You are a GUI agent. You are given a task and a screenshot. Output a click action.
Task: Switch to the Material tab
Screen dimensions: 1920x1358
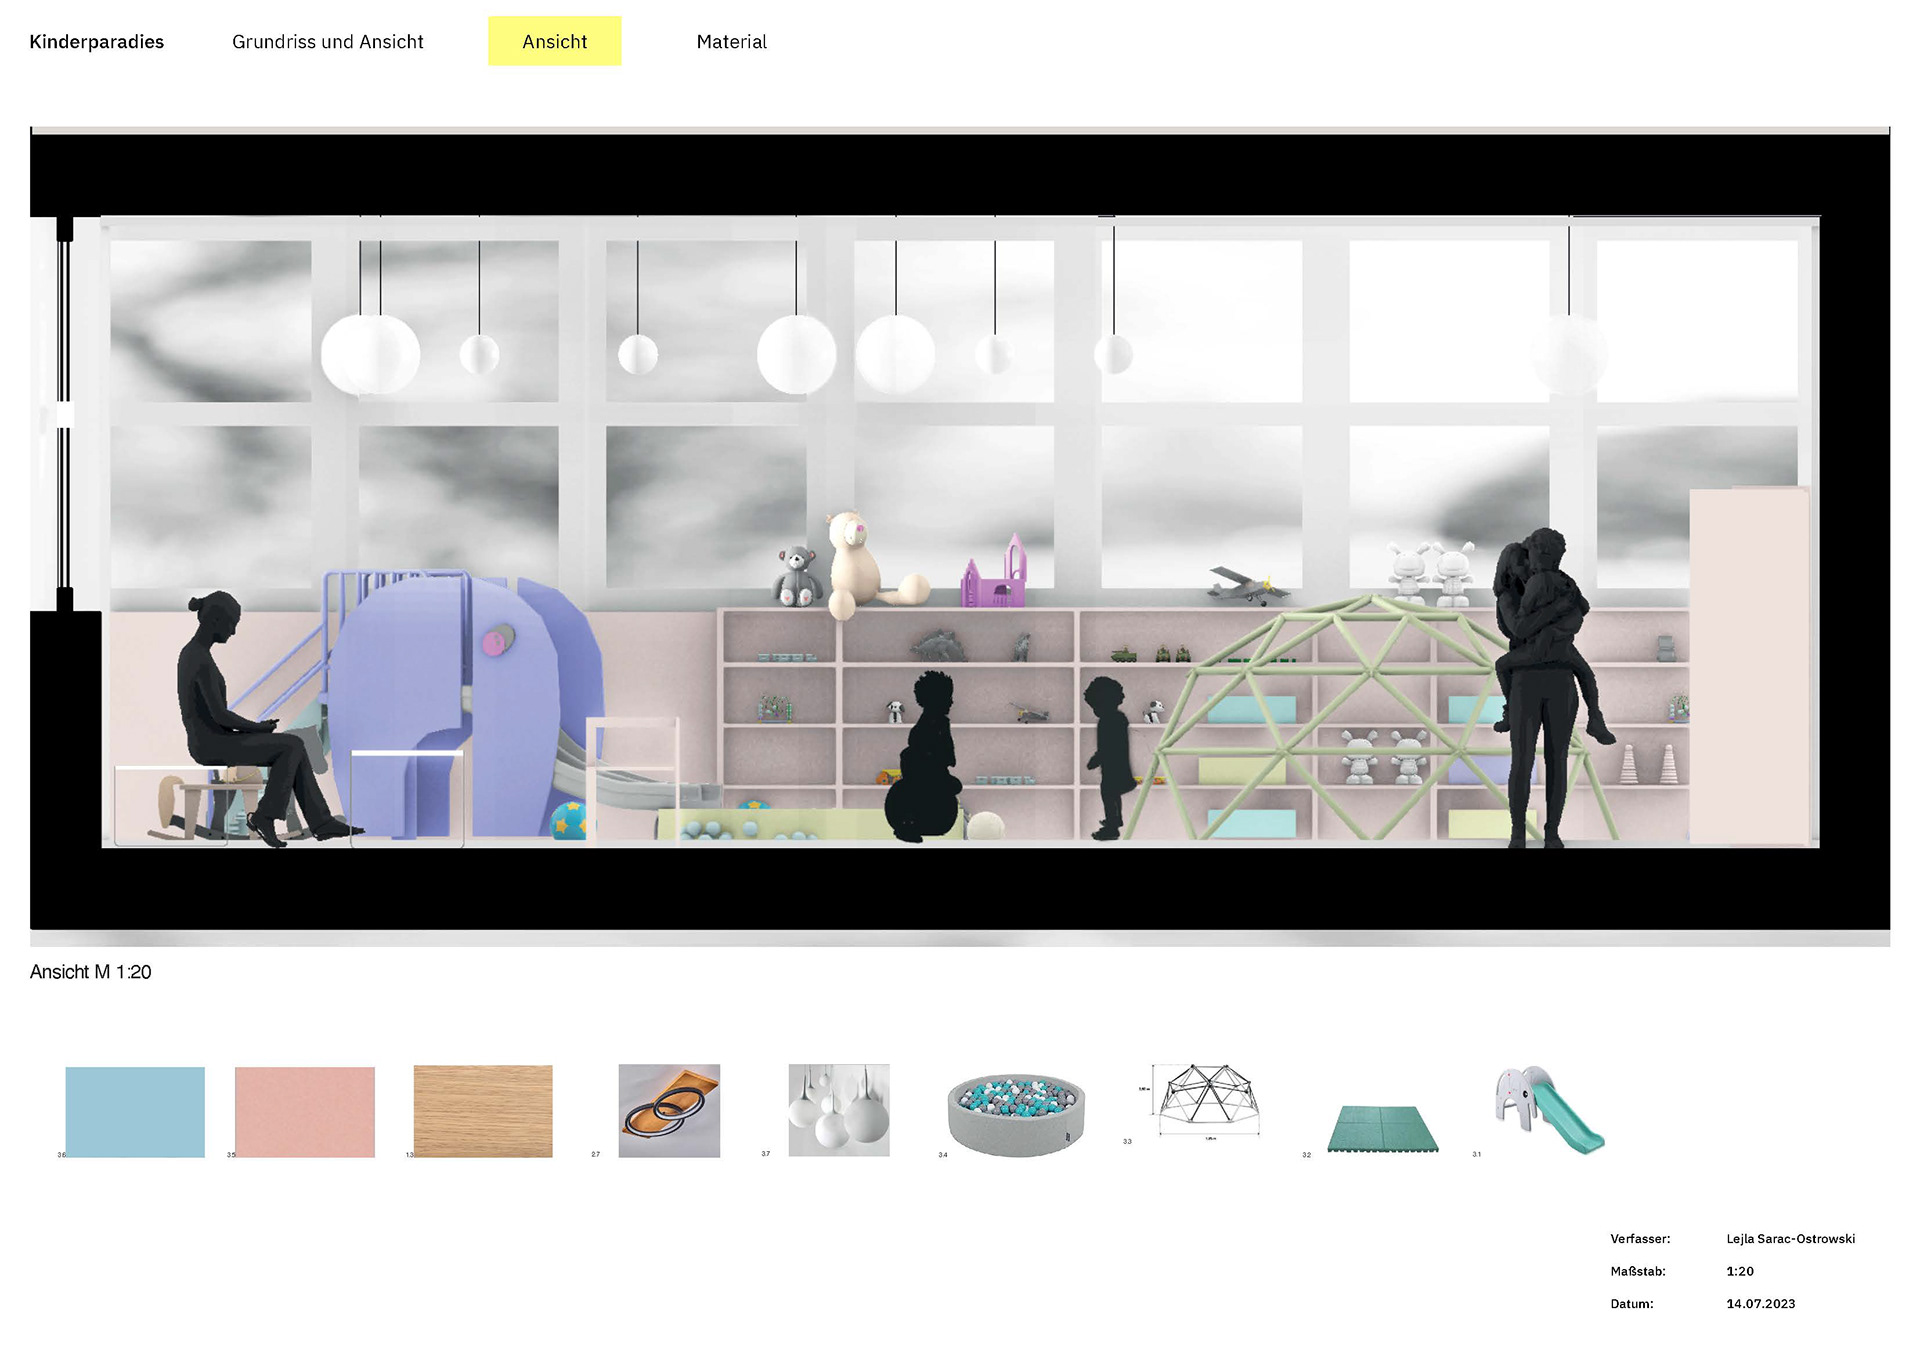731,42
